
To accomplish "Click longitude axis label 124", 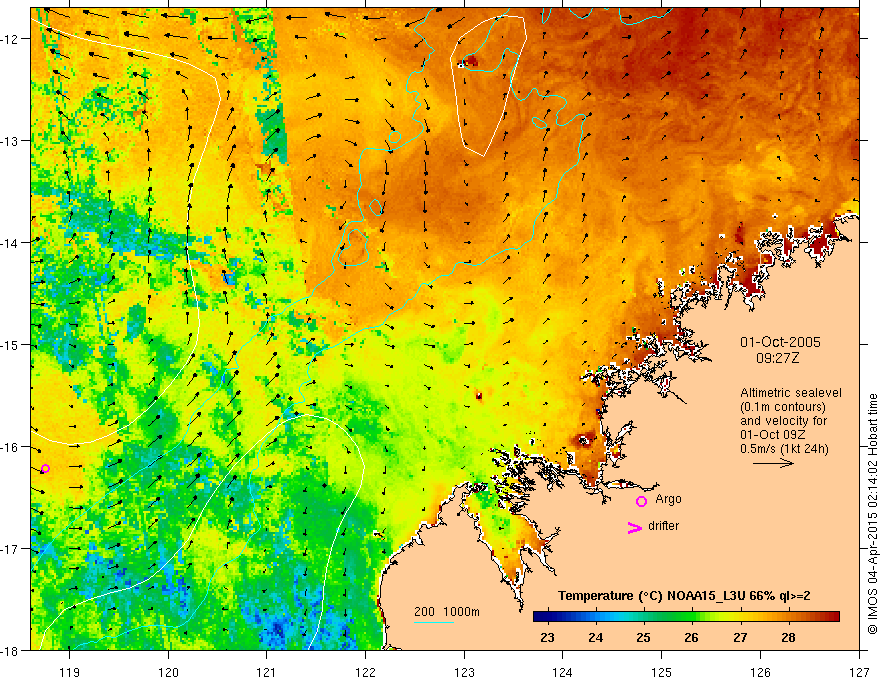I will (x=563, y=672).
